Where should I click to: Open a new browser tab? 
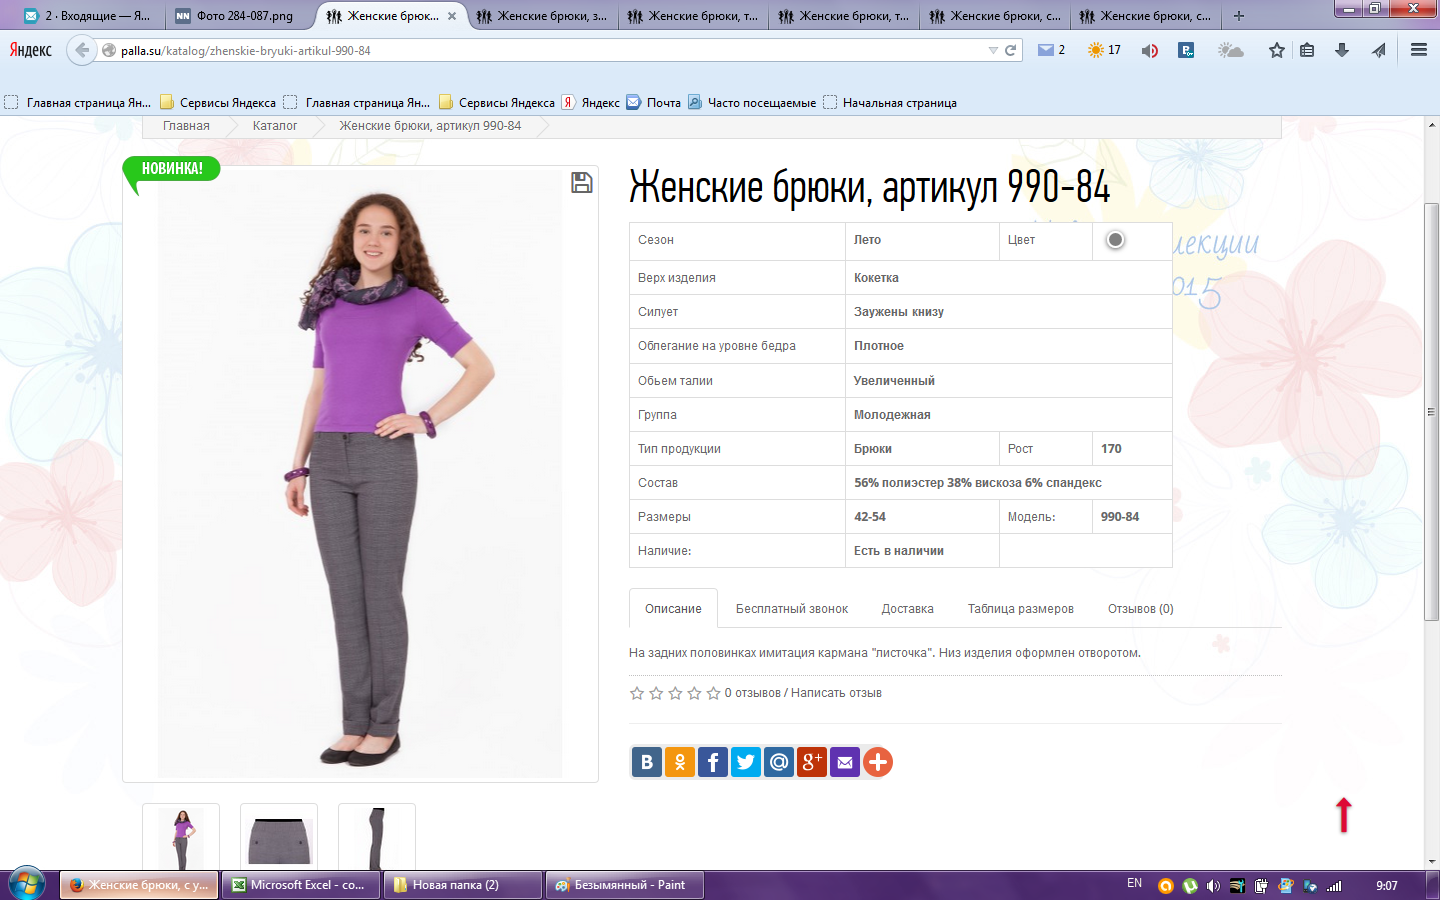point(1239,16)
